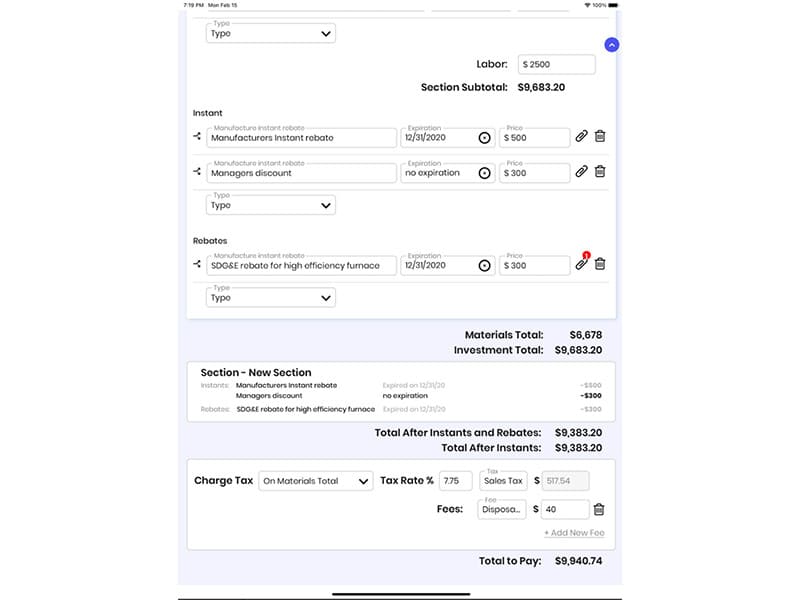Screen dimensions: 800x600
Task: Toggle expiration on Manufacturers Instant rebate
Action: point(485,138)
